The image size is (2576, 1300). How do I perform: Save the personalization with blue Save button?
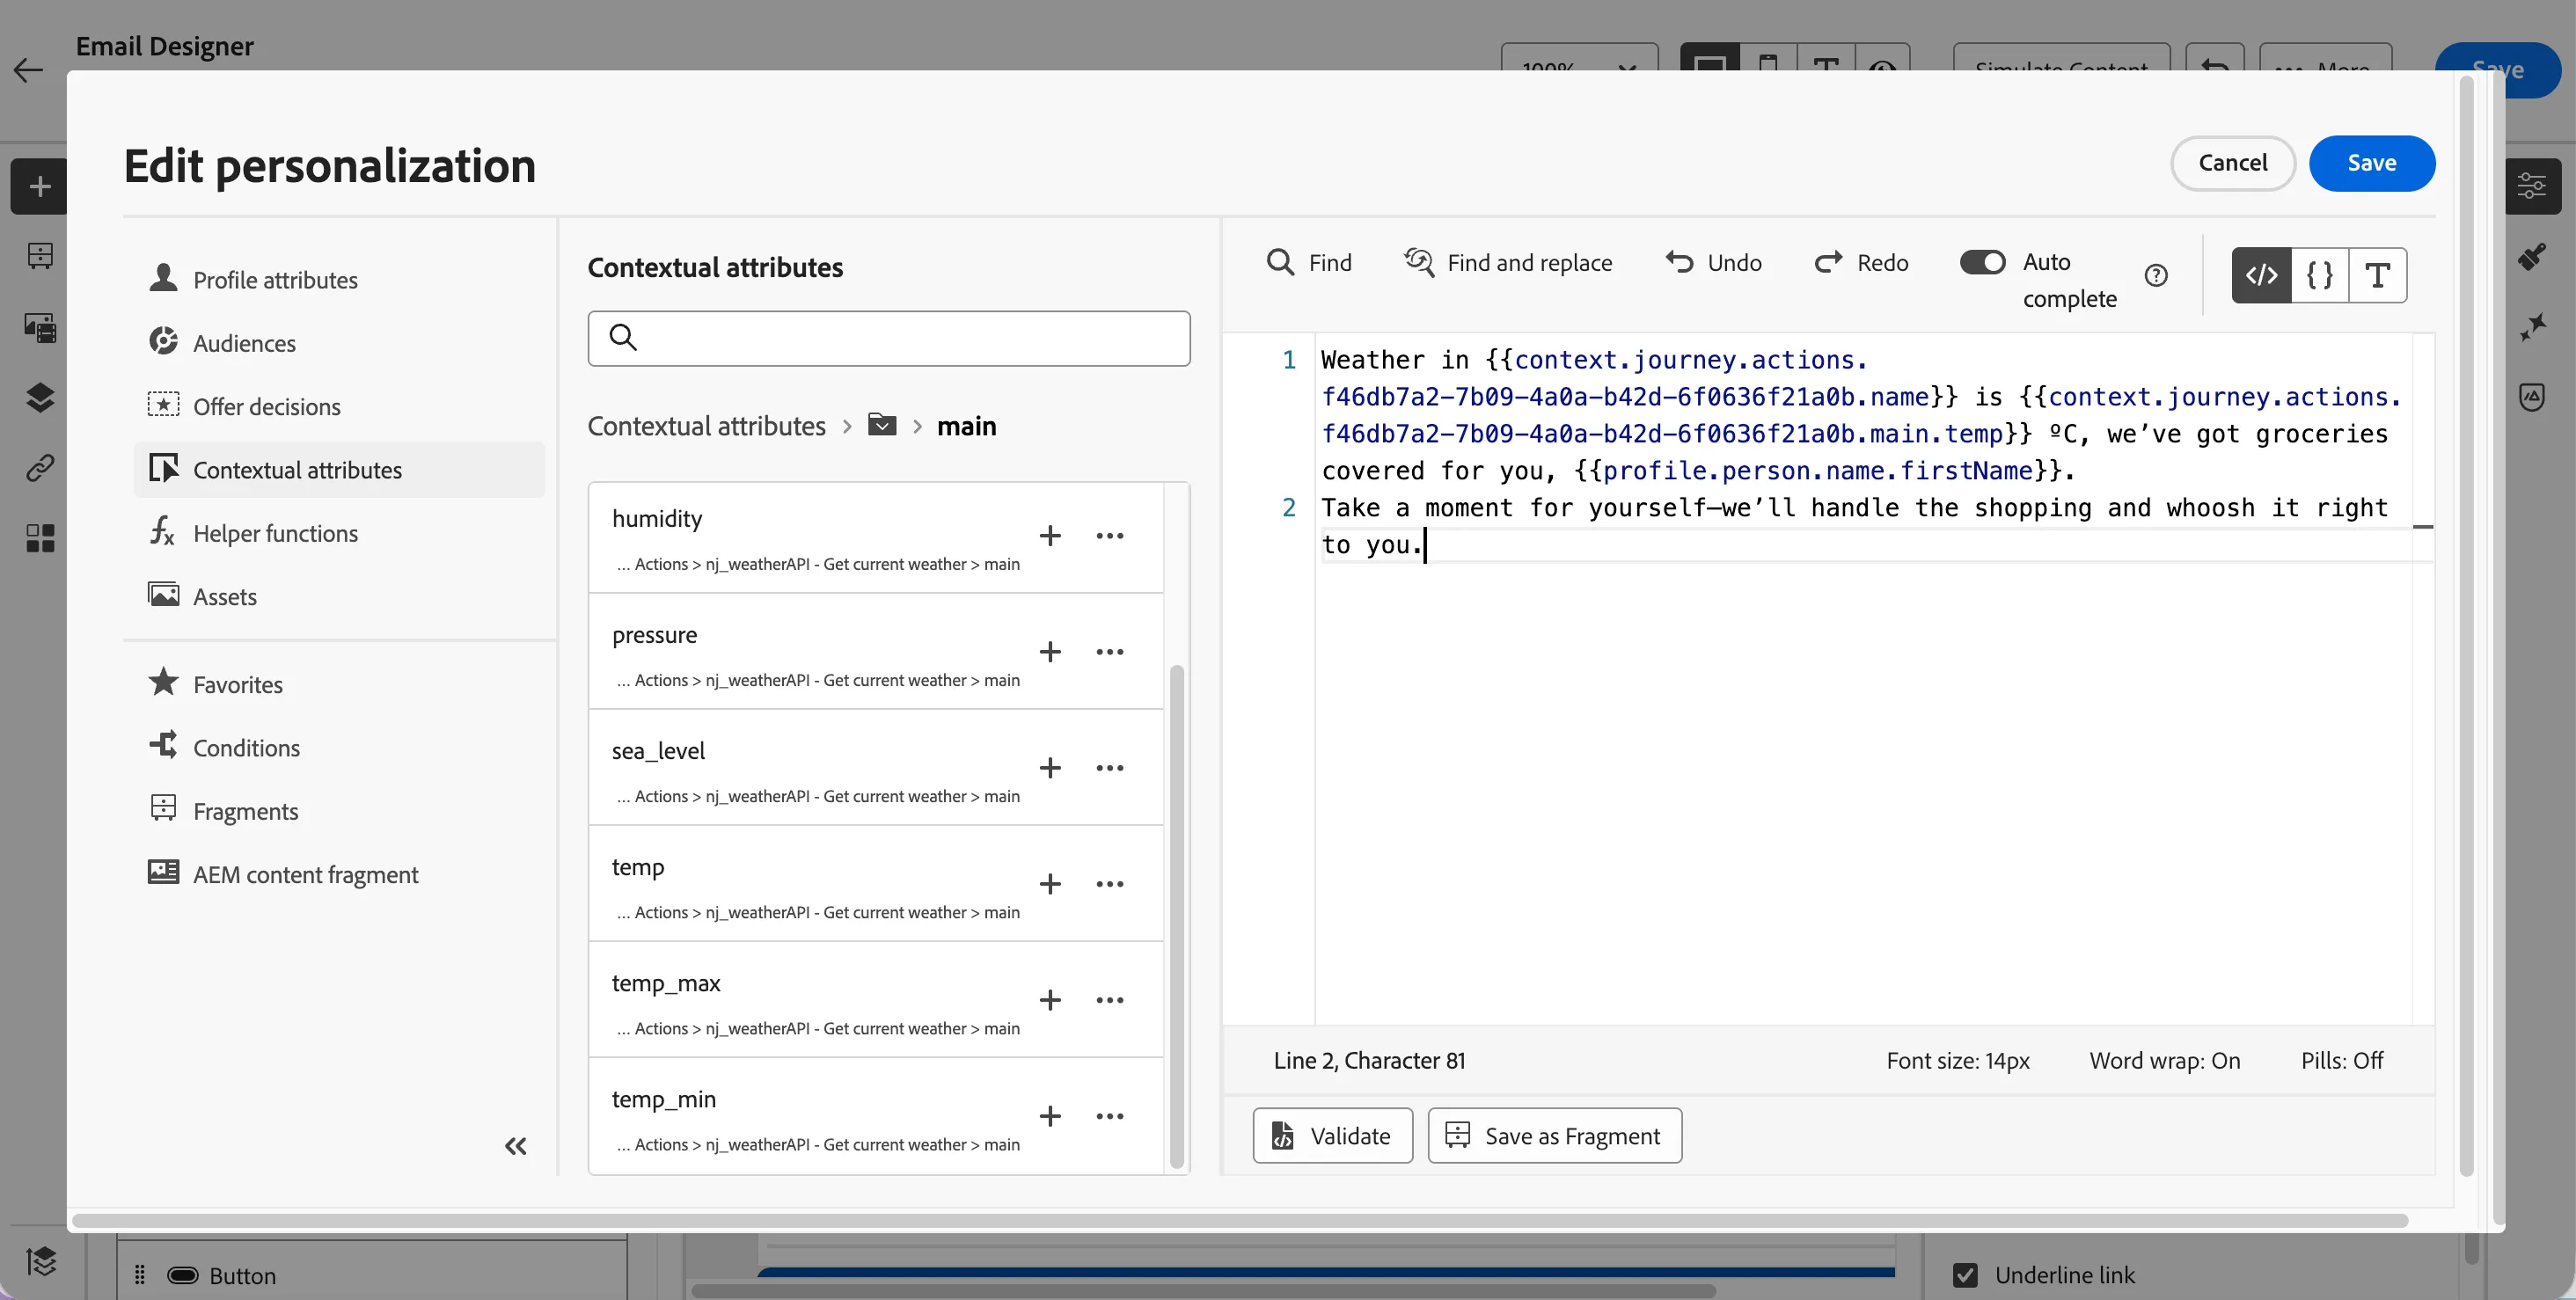pyautogui.click(x=2372, y=163)
